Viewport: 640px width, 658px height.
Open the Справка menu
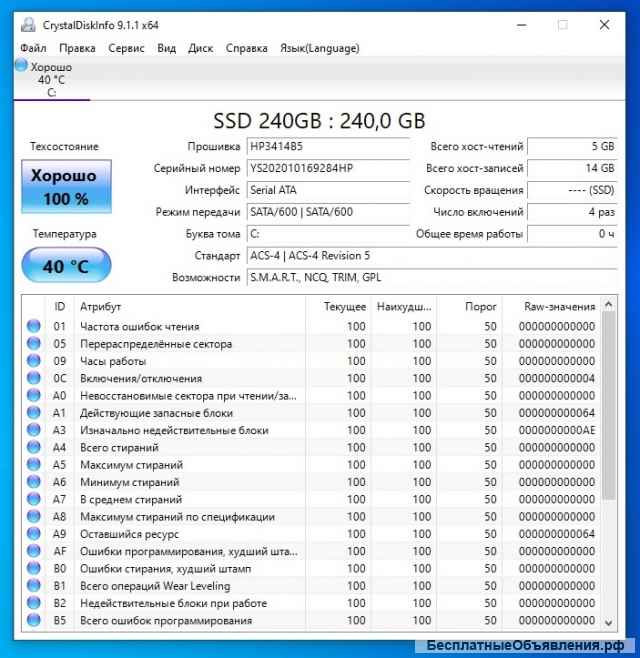[x=247, y=48]
